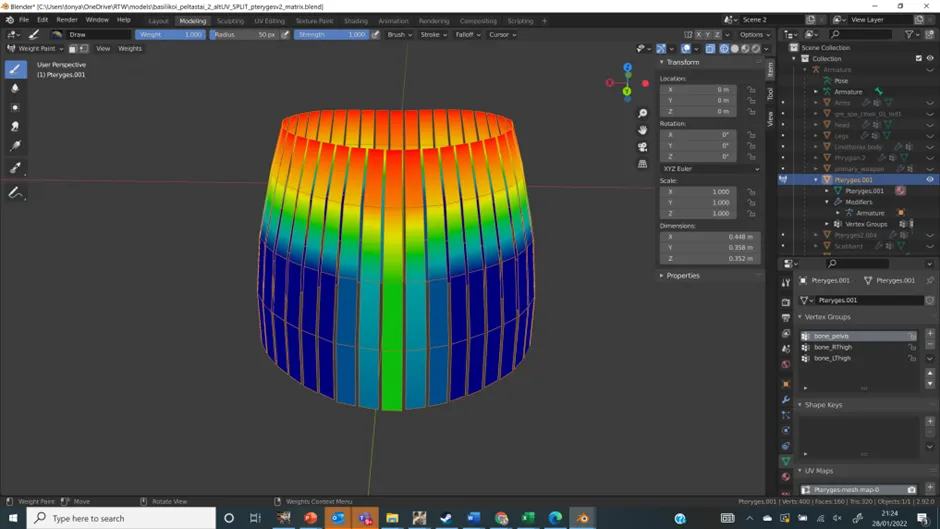Viewport: 940px width, 529px height.
Task: Toggle visibility of Pteryges.001 object
Action: pos(930,179)
